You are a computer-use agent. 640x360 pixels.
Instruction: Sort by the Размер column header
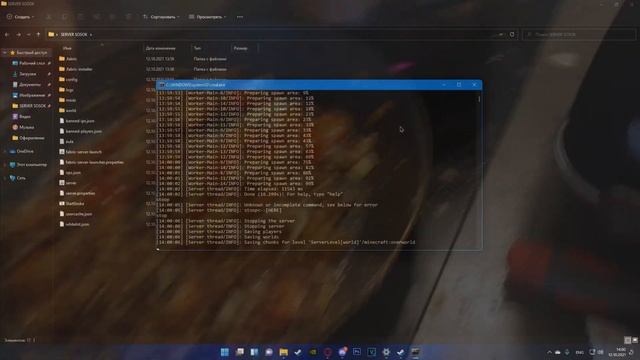(240, 48)
